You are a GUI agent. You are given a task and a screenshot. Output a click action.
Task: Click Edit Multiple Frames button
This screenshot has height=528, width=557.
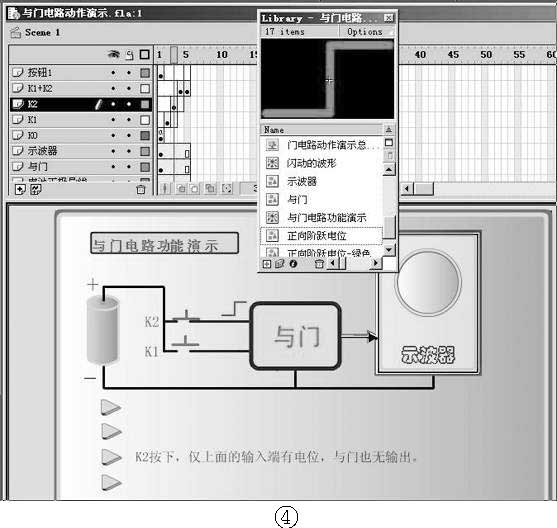click(x=210, y=188)
